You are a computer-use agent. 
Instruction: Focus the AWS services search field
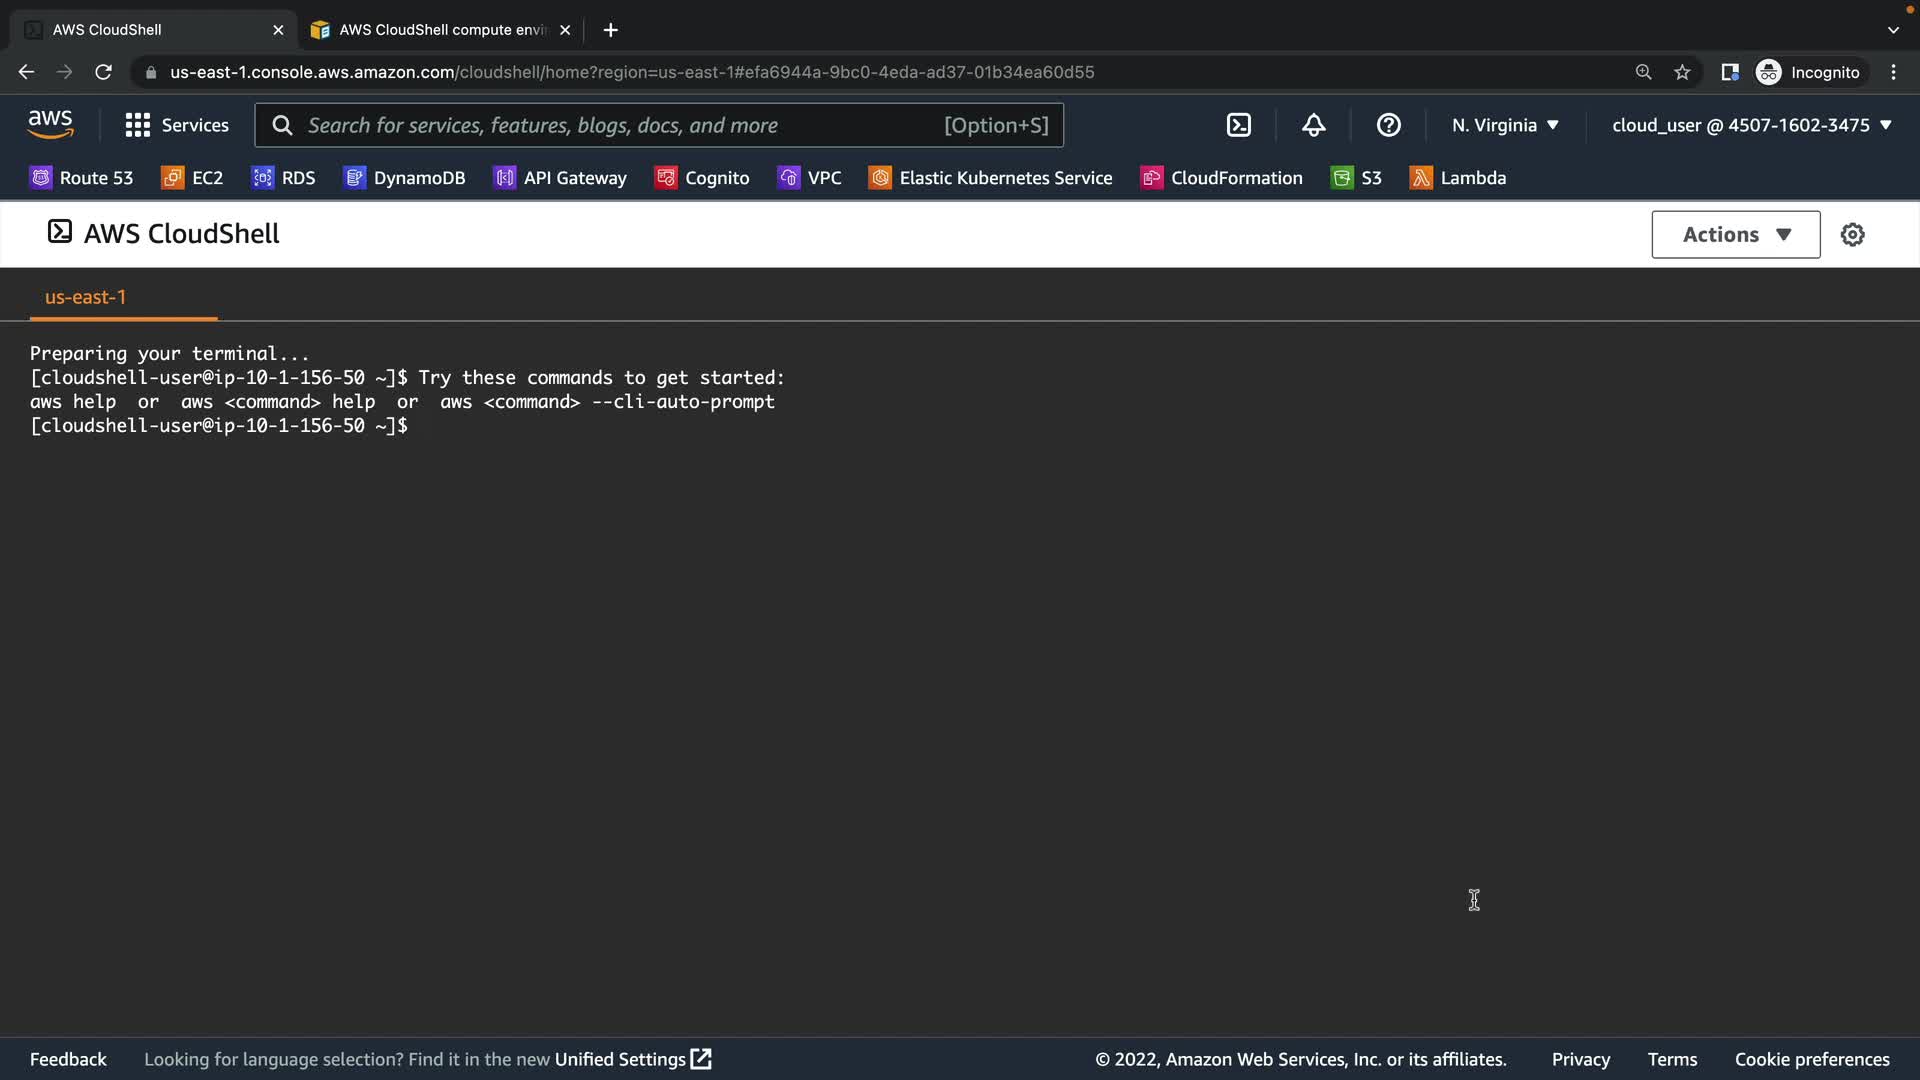tap(620, 125)
